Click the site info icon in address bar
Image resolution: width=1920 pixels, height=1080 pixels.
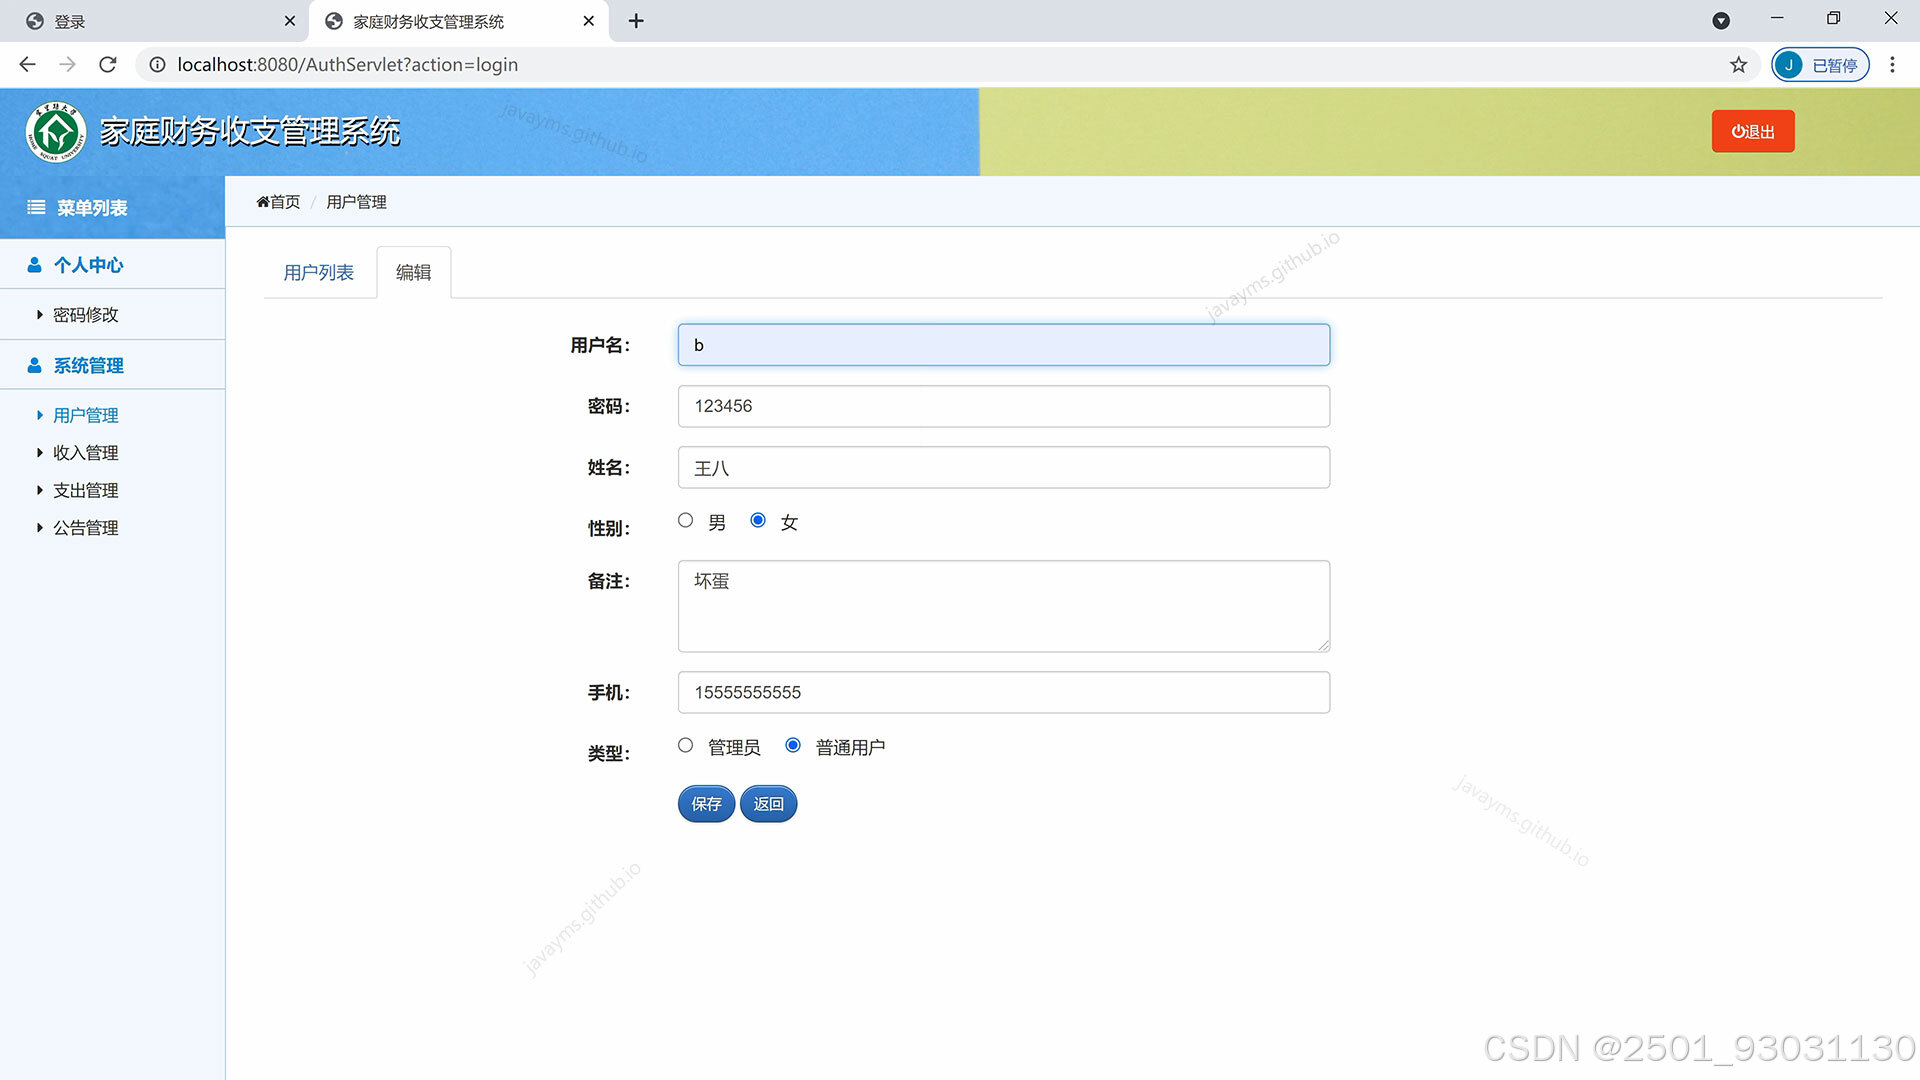pos(157,65)
